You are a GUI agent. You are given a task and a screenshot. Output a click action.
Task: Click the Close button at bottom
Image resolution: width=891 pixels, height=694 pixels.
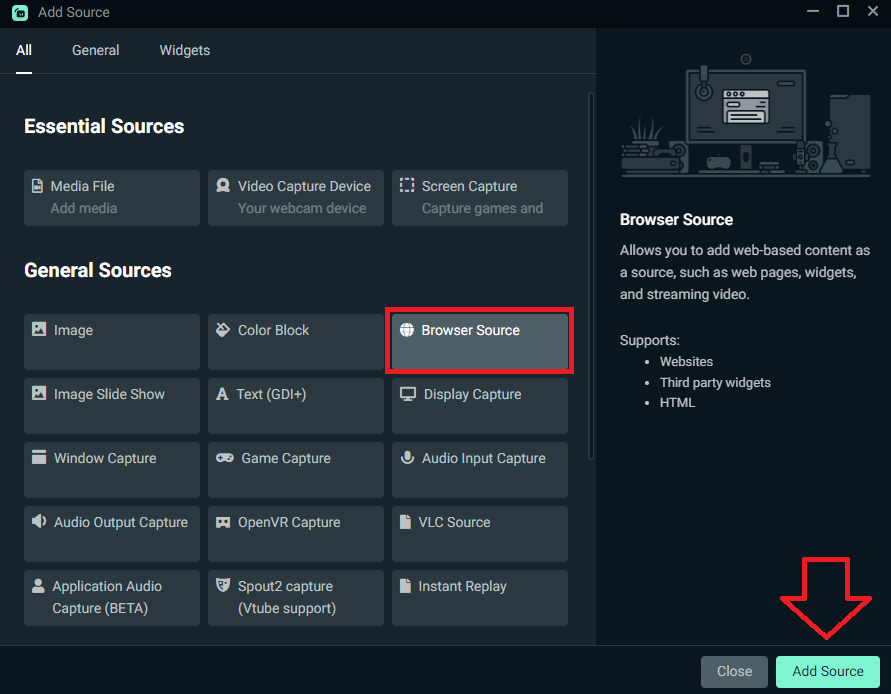click(x=734, y=672)
